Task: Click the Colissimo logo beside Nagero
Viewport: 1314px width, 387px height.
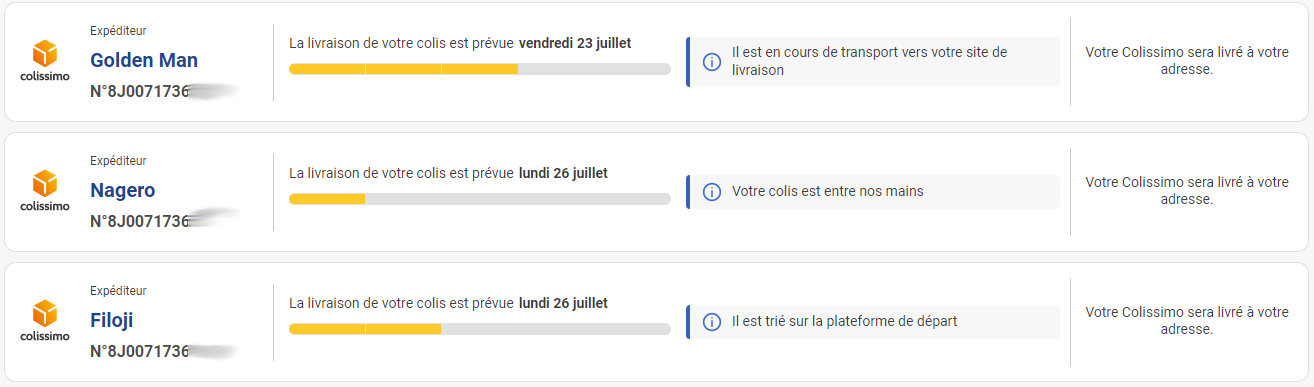Action: pos(45,191)
